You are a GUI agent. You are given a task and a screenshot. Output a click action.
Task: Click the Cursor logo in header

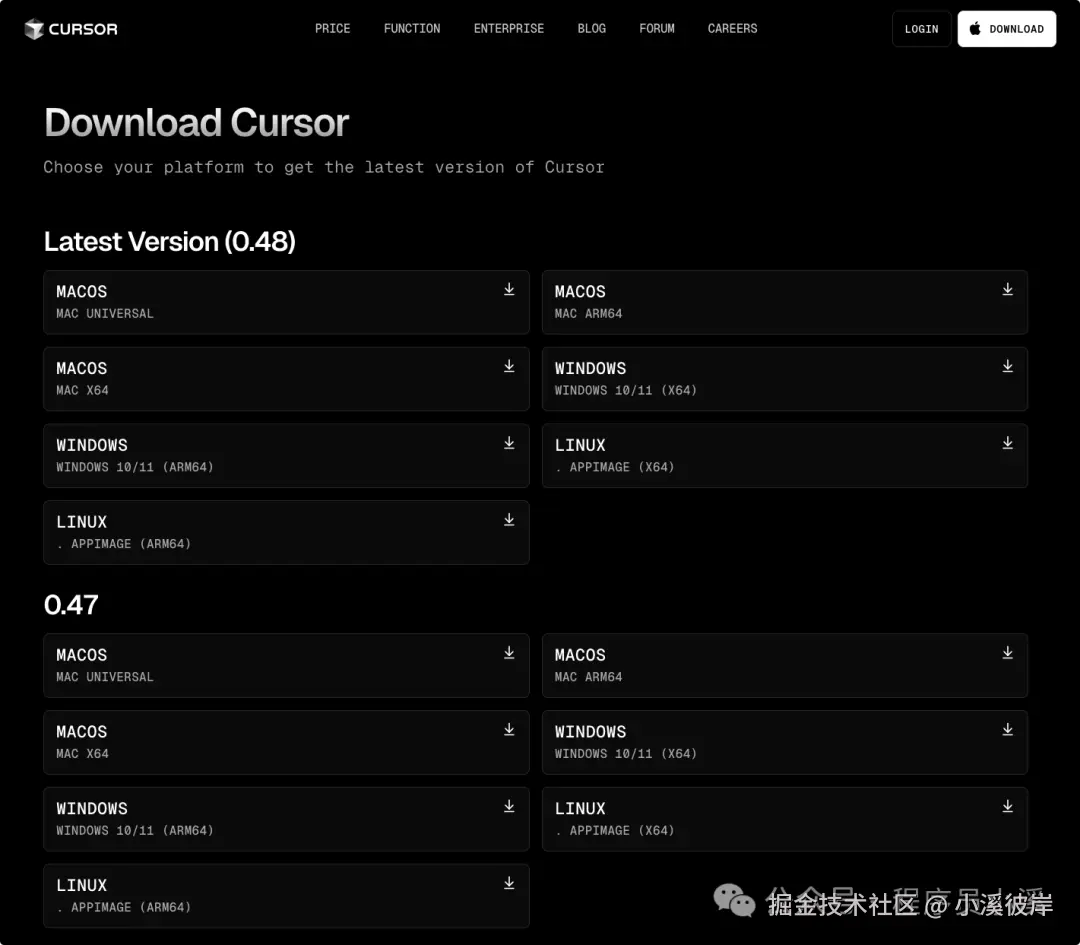(x=71, y=29)
